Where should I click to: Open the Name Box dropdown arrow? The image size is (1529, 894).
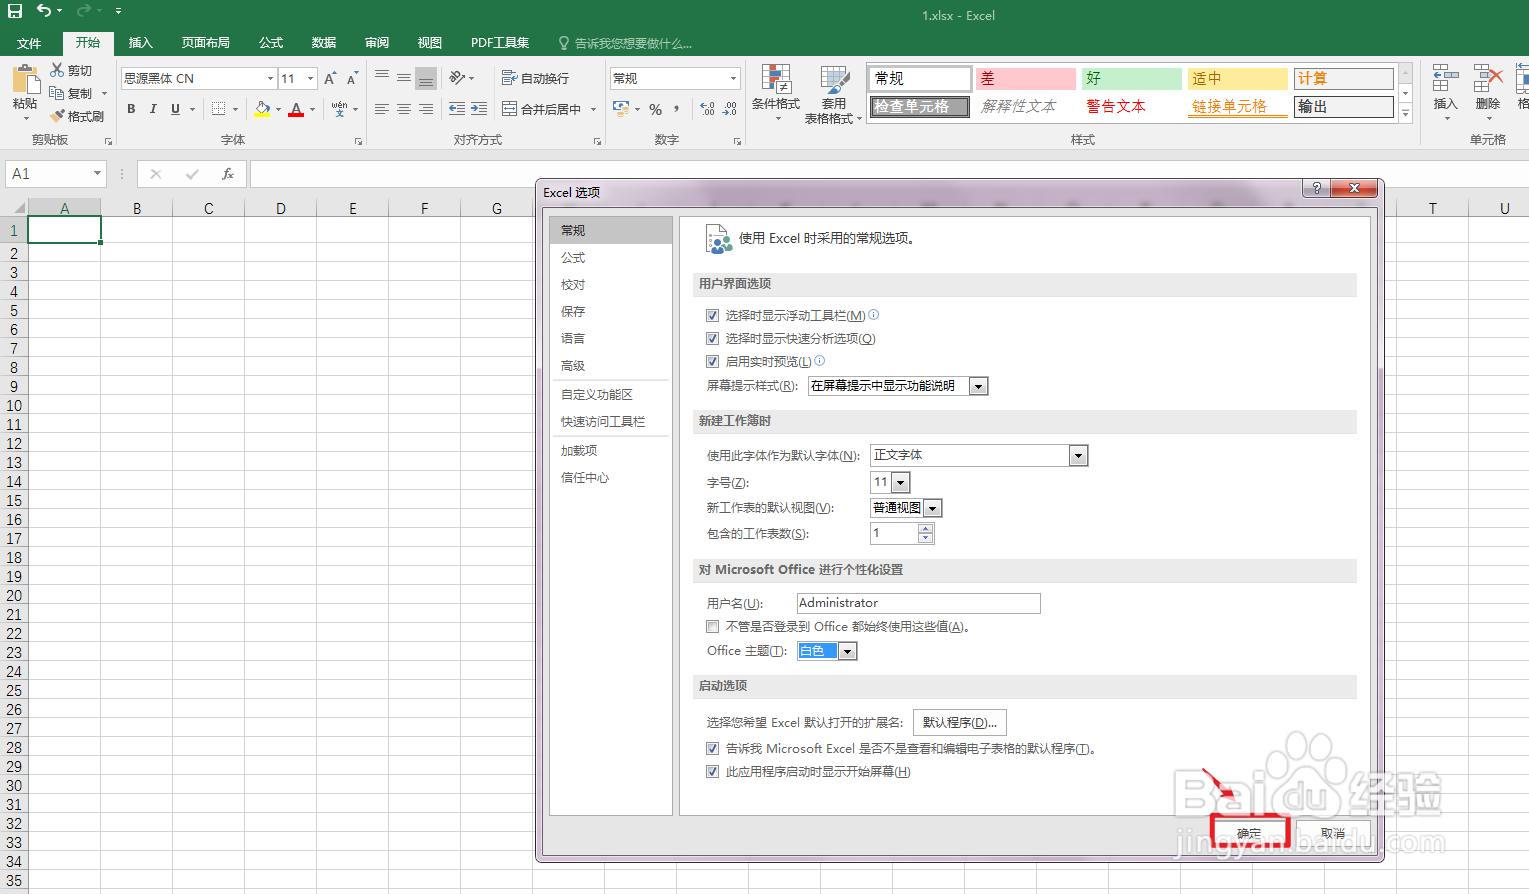click(97, 174)
